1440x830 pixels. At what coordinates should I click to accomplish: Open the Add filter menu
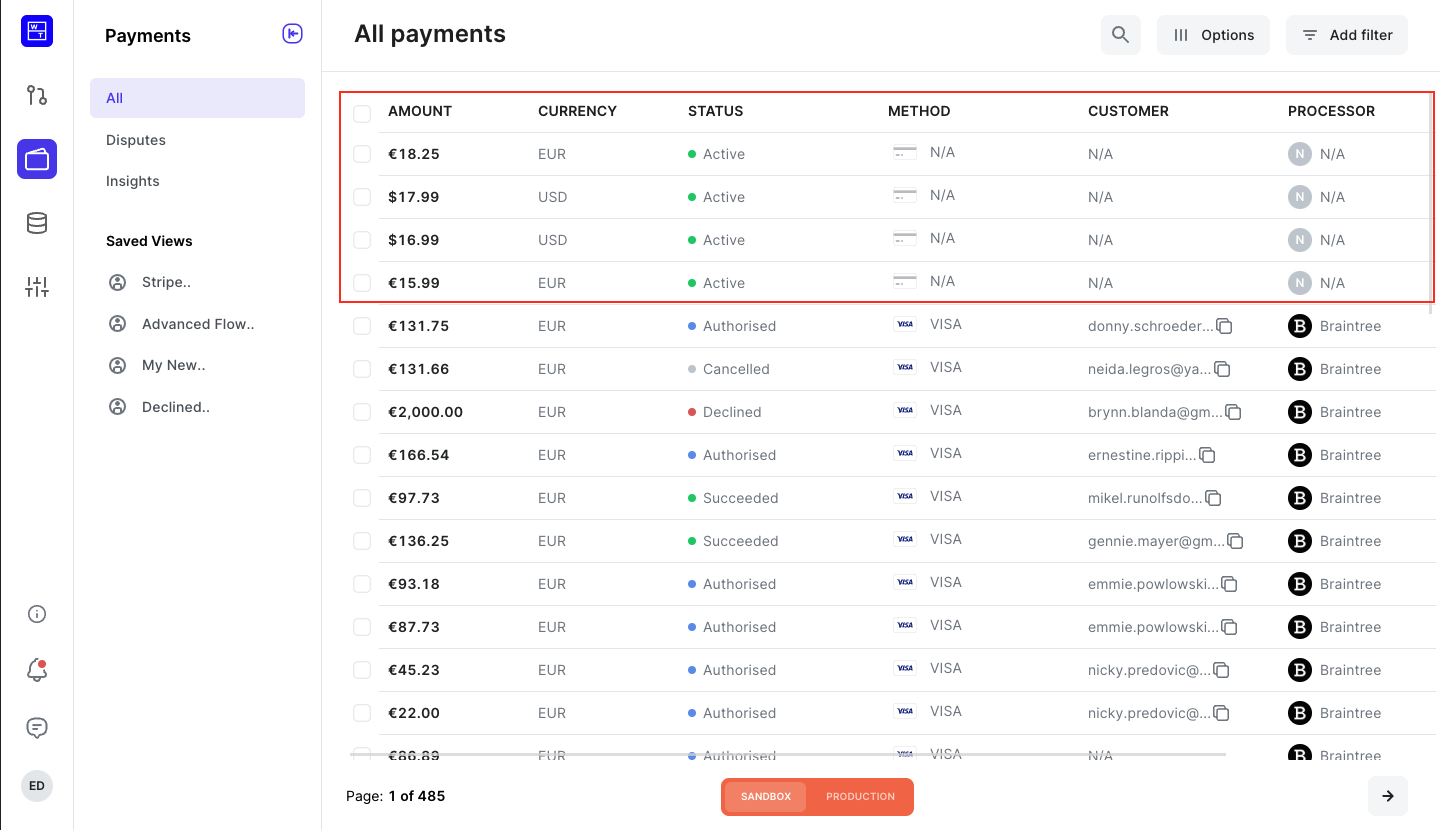[x=1346, y=35]
